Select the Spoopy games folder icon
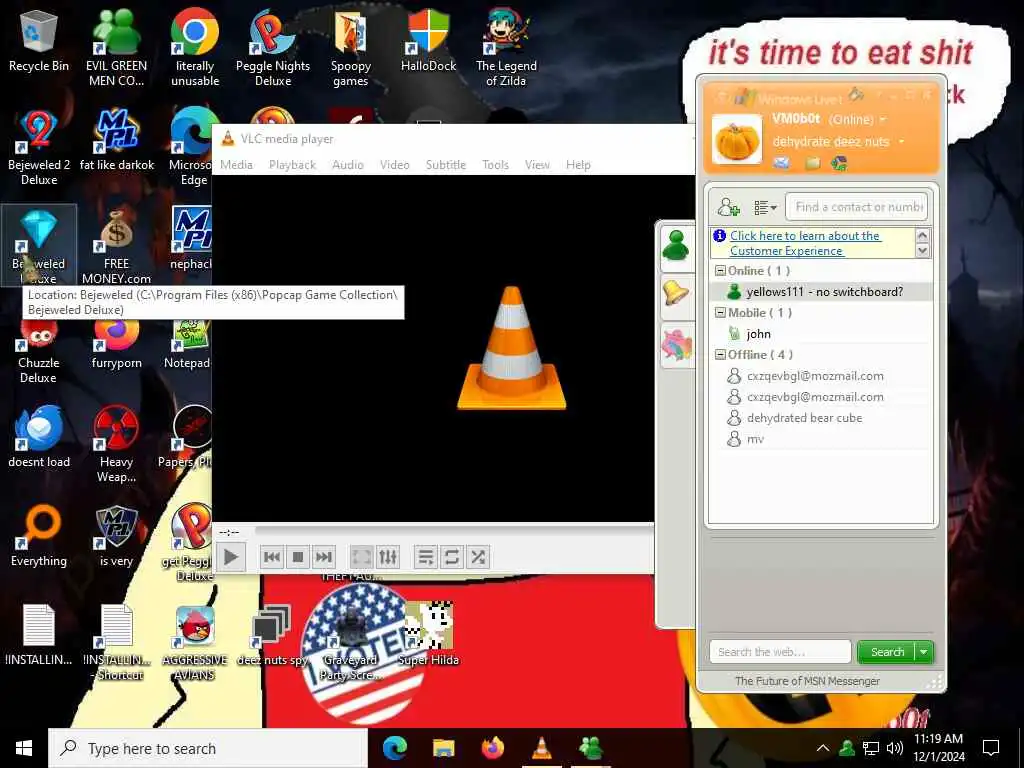Screen dimensions: 1024x768 tap(351, 48)
